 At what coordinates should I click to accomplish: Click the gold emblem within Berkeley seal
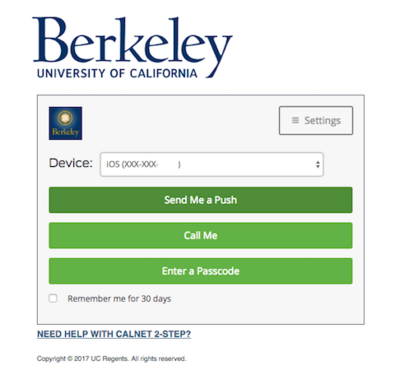tap(65, 117)
